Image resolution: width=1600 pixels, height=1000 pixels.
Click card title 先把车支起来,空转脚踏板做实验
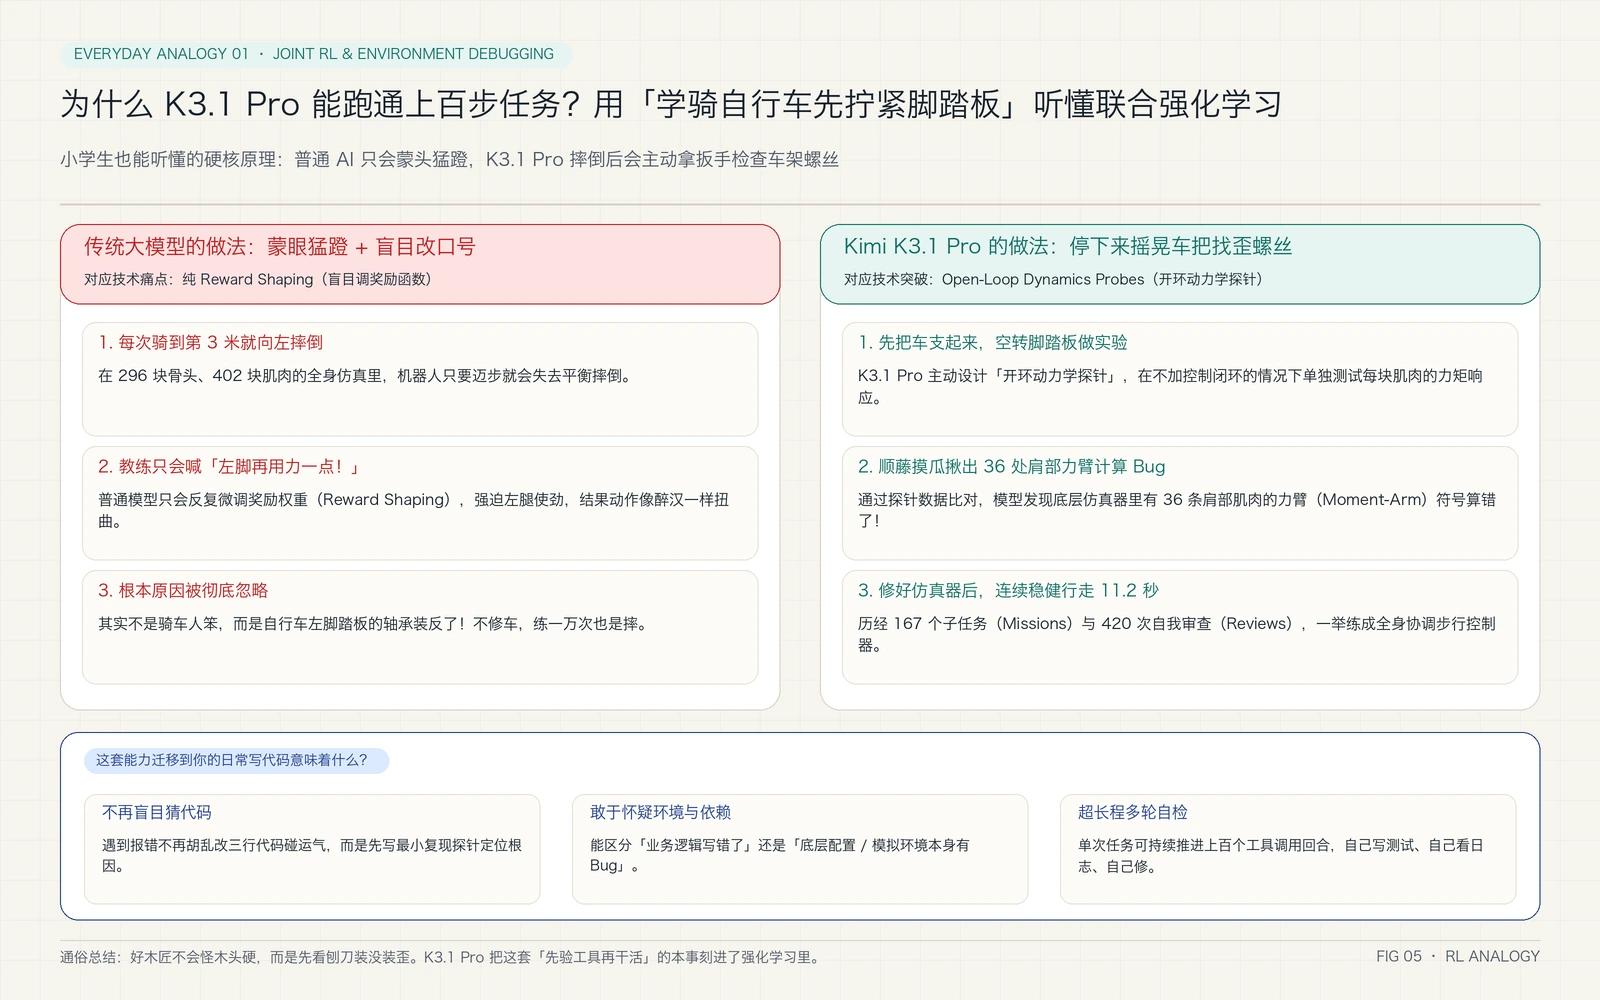[992, 343]
